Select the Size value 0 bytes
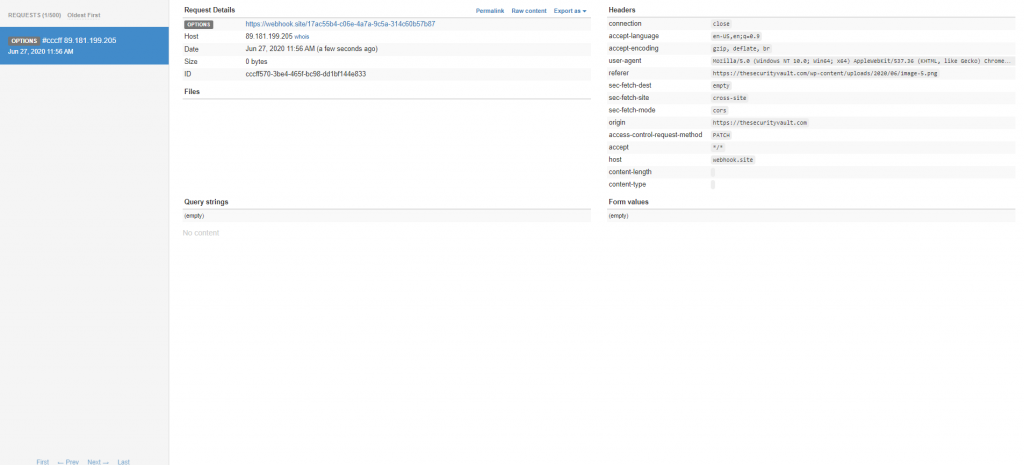The height and width of the screenshot is (465, 1024). (256, 61)
